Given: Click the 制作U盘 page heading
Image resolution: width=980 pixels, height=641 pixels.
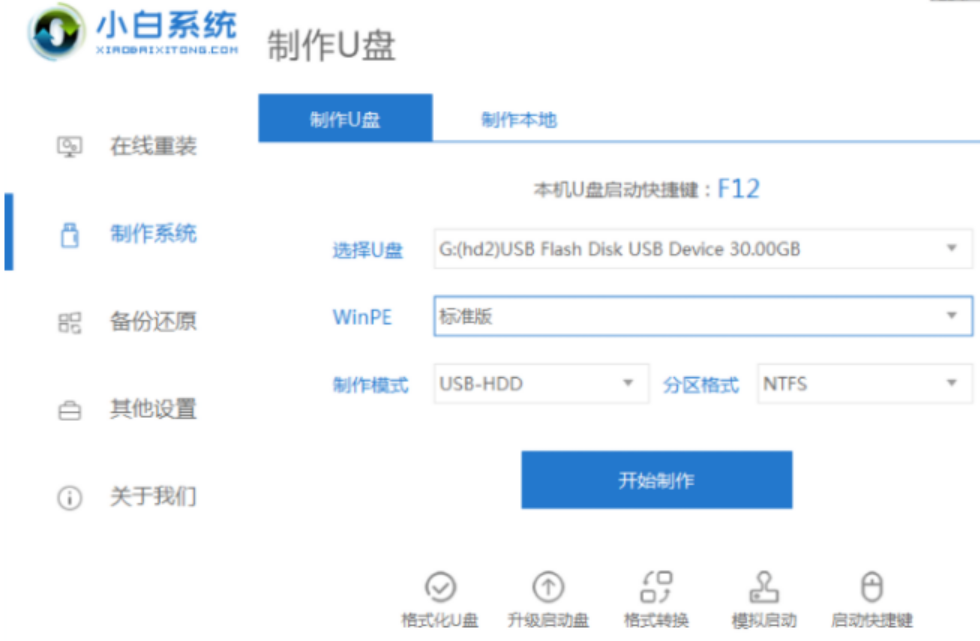Looking at the screenshot, I should [331, 46].
